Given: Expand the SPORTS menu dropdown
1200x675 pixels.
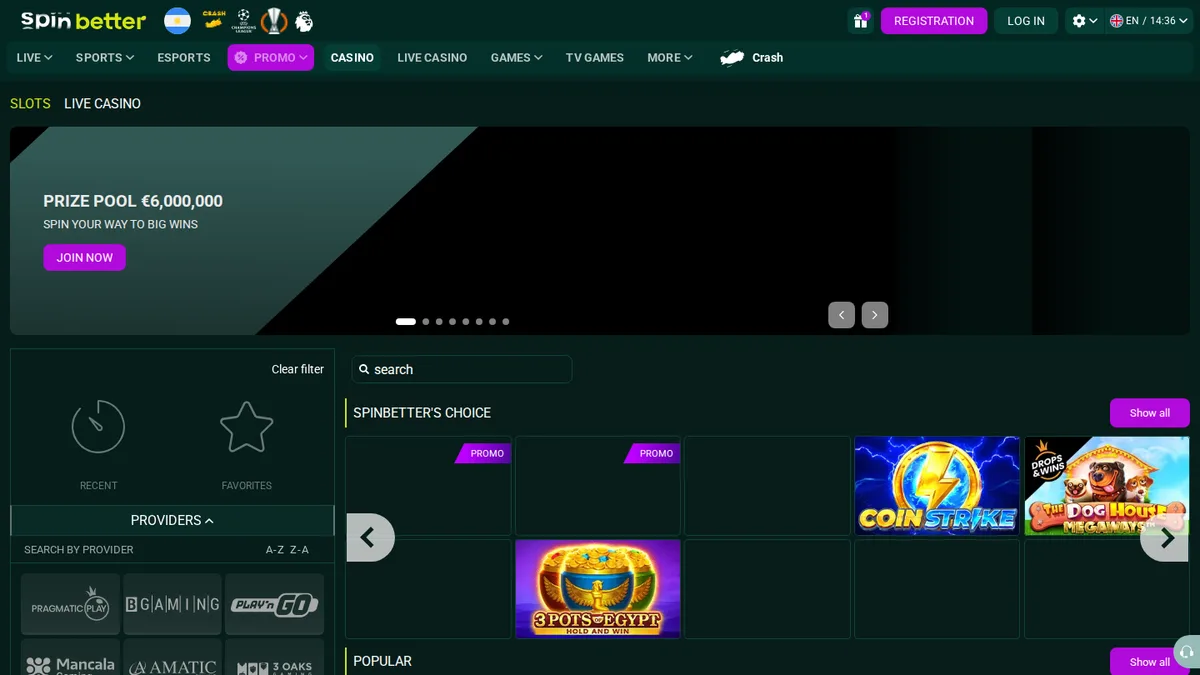Looking at the screenshot, I should click(x=105, y=58).
